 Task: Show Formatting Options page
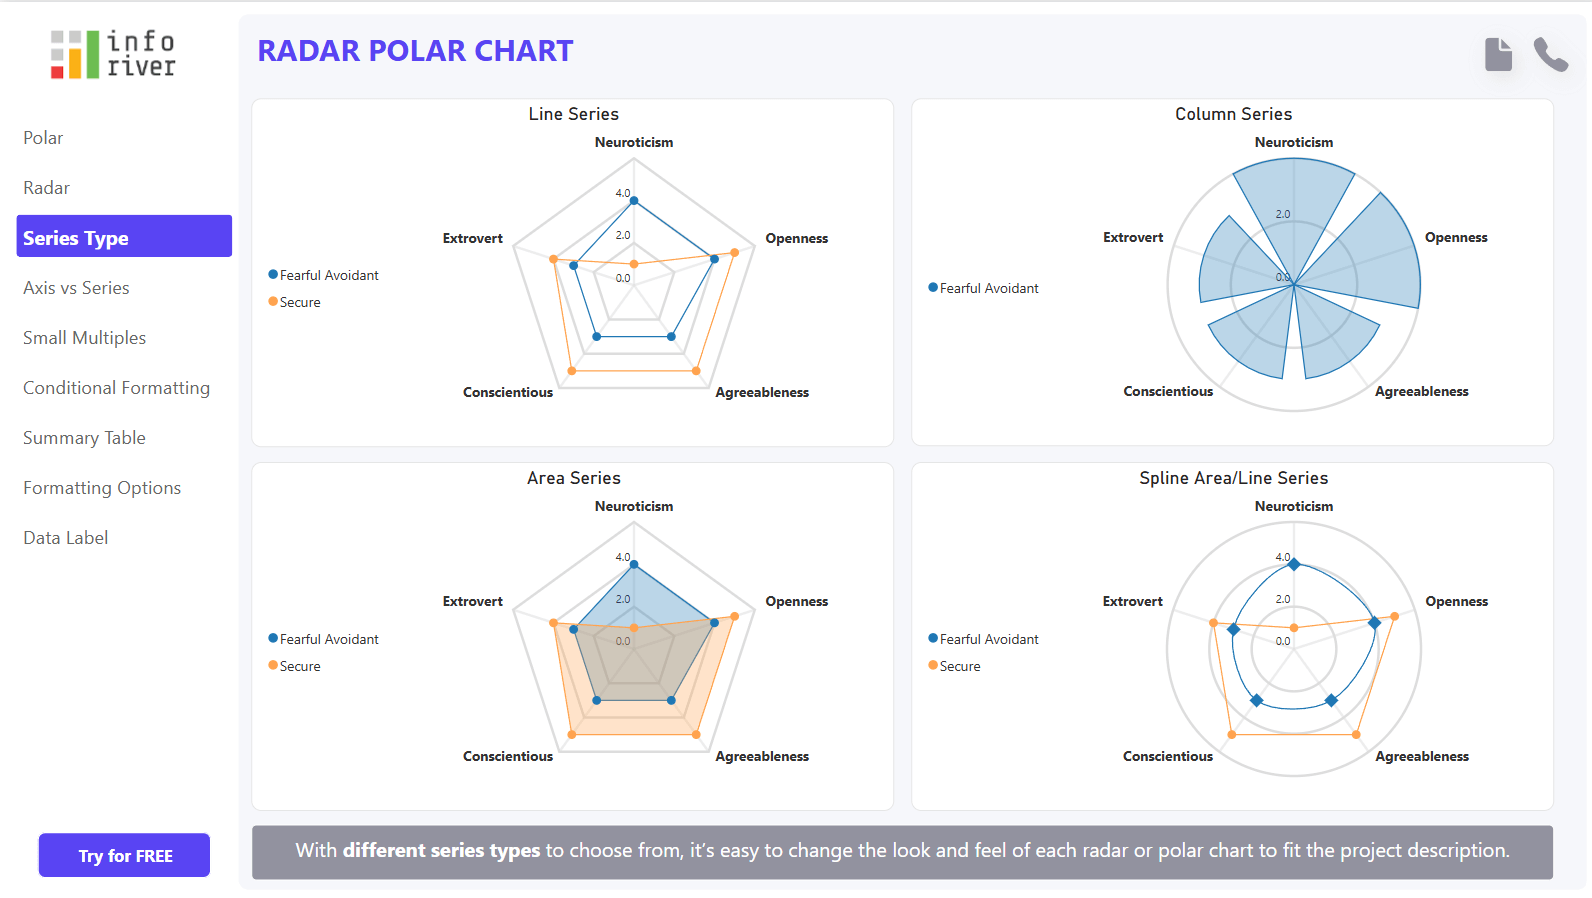pos(102,488)
